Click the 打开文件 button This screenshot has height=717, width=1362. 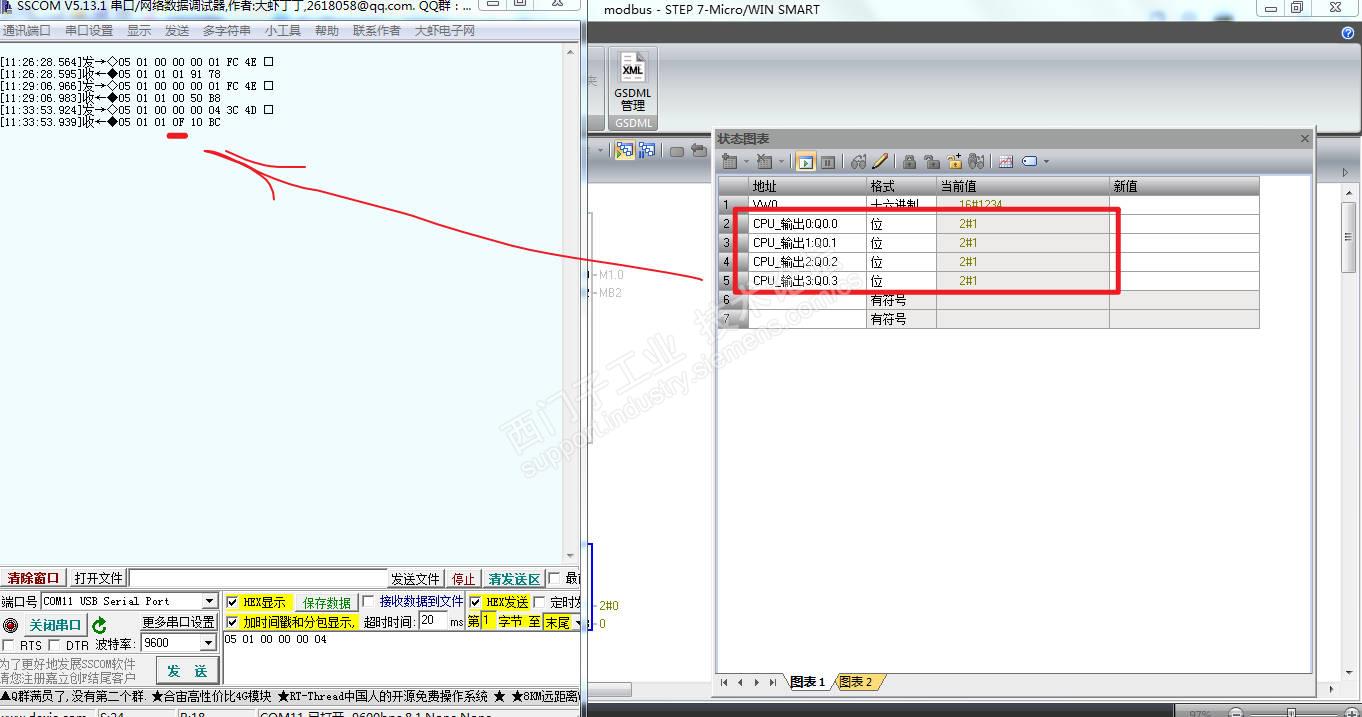tap(98, 578)
